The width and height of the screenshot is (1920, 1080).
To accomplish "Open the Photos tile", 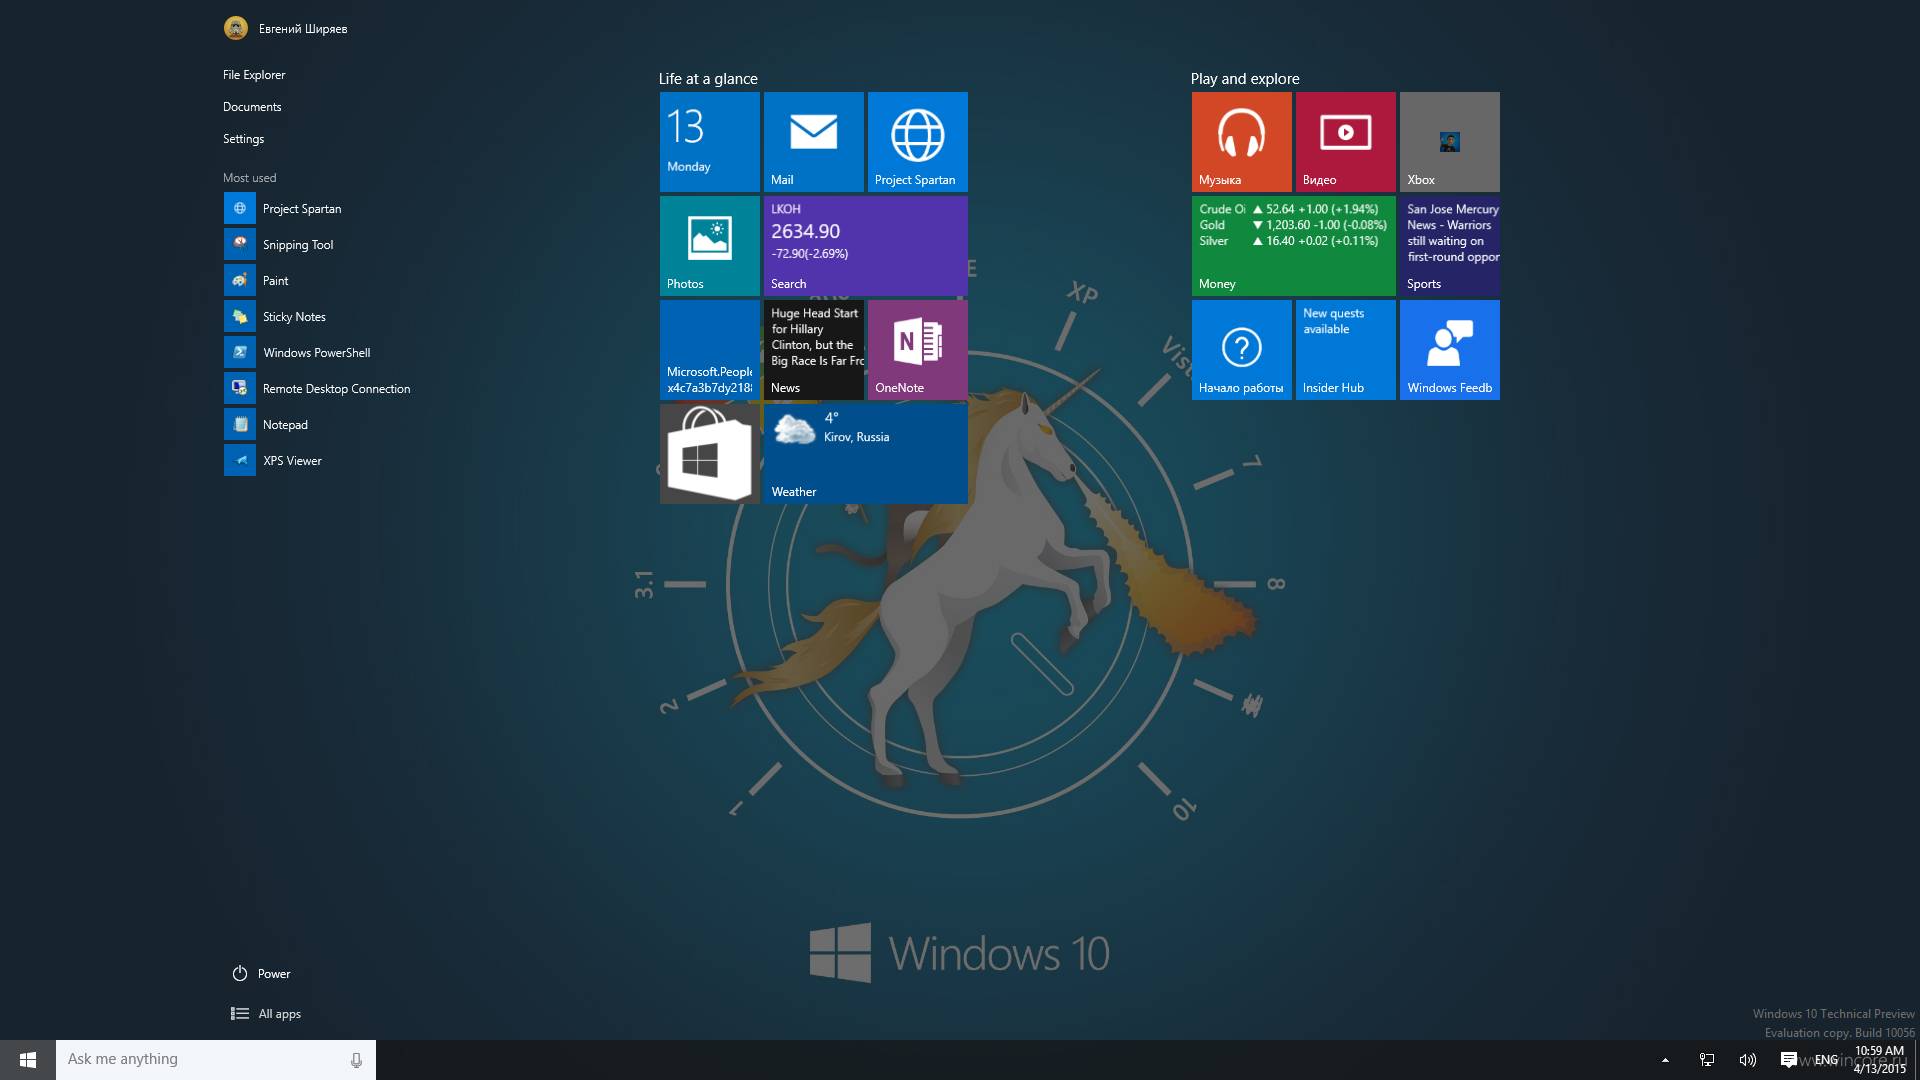I will click(x=709, y=245).
